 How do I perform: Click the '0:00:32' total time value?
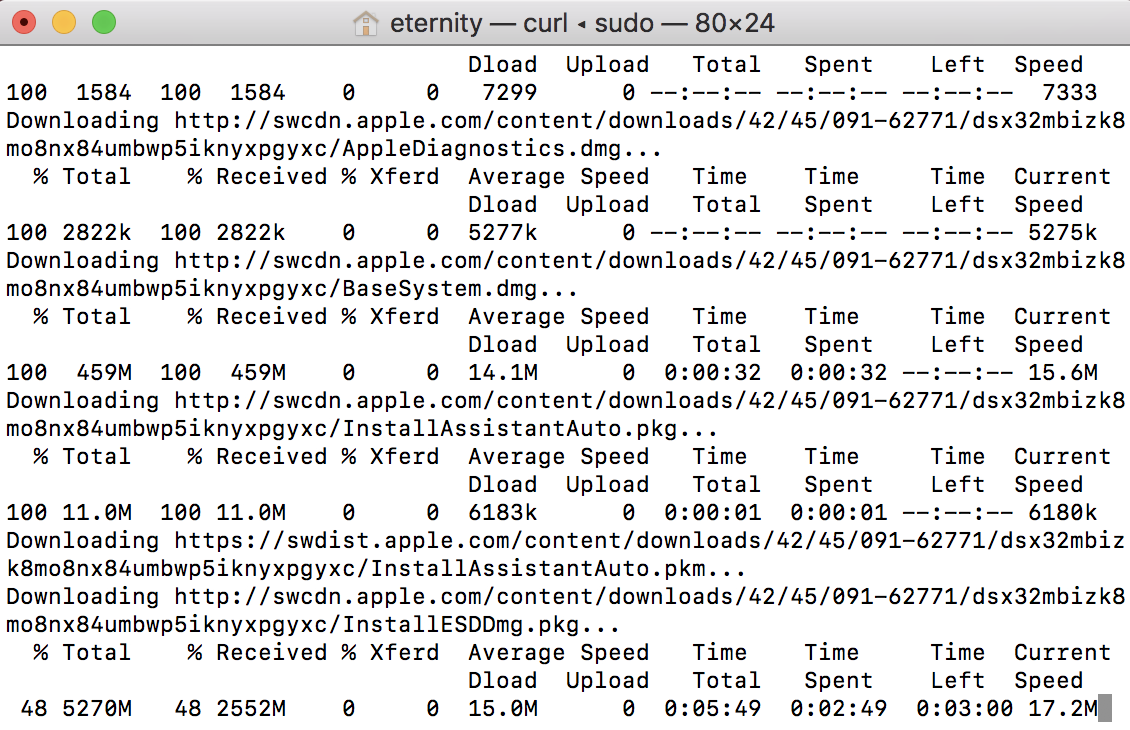point(713,373)
